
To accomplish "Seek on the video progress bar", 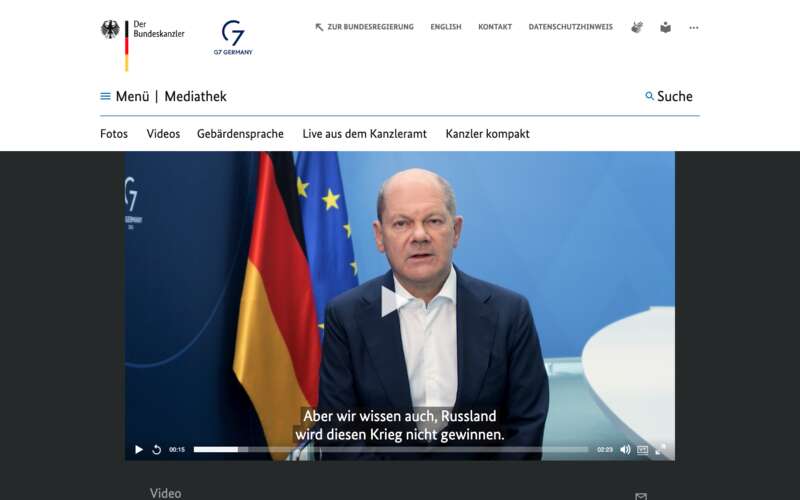I will [391, 449].
